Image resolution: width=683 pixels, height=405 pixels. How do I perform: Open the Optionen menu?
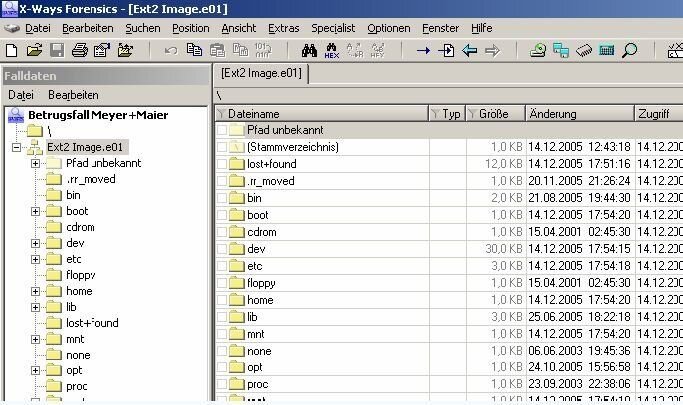pos(389,28)
